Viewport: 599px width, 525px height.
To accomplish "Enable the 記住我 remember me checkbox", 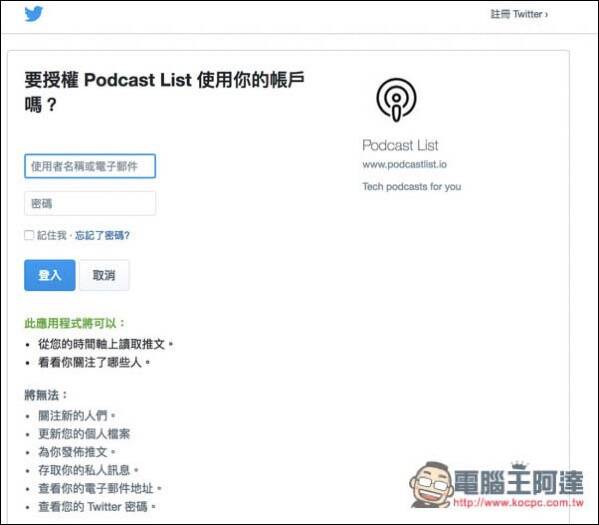I will point(29,235).
